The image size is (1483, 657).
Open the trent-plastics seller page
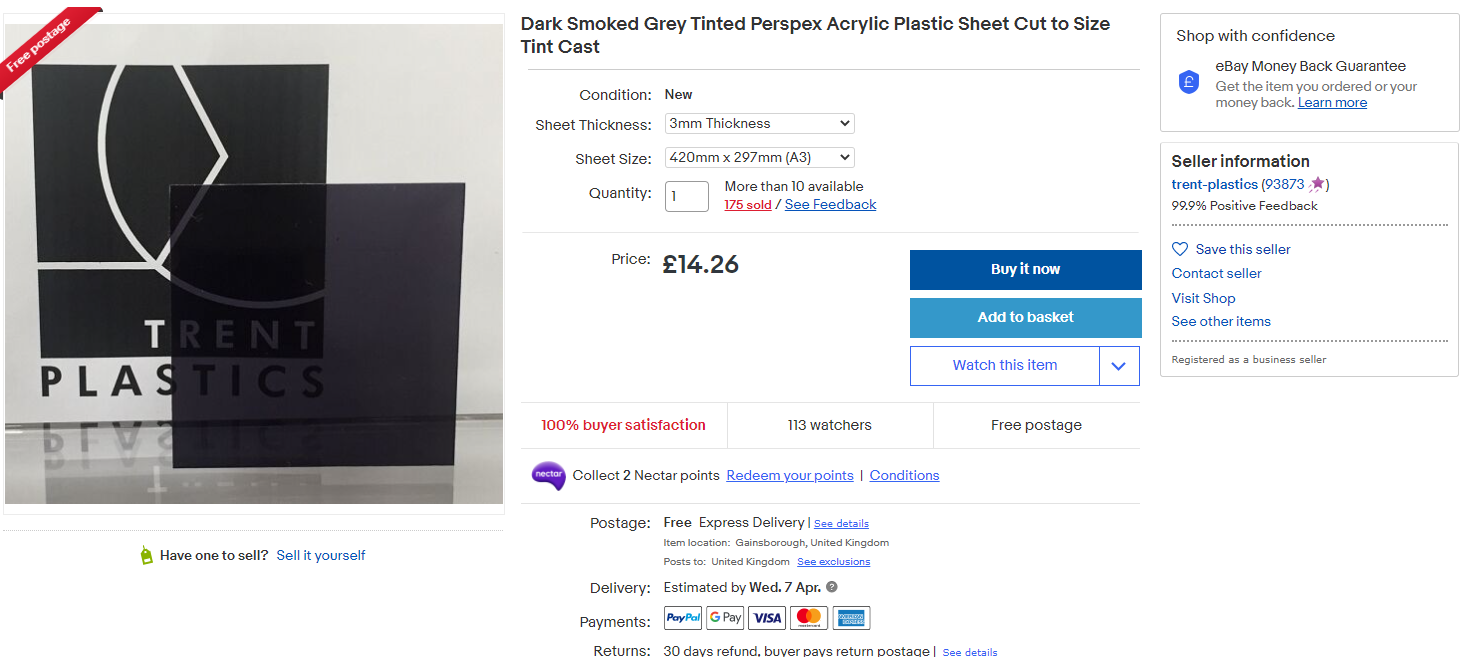tap(1213, 184)
